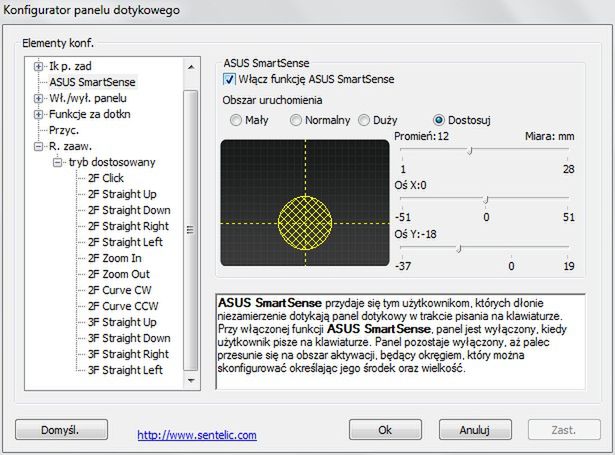
Task: Click the Anuluj button
Action: 475,430
